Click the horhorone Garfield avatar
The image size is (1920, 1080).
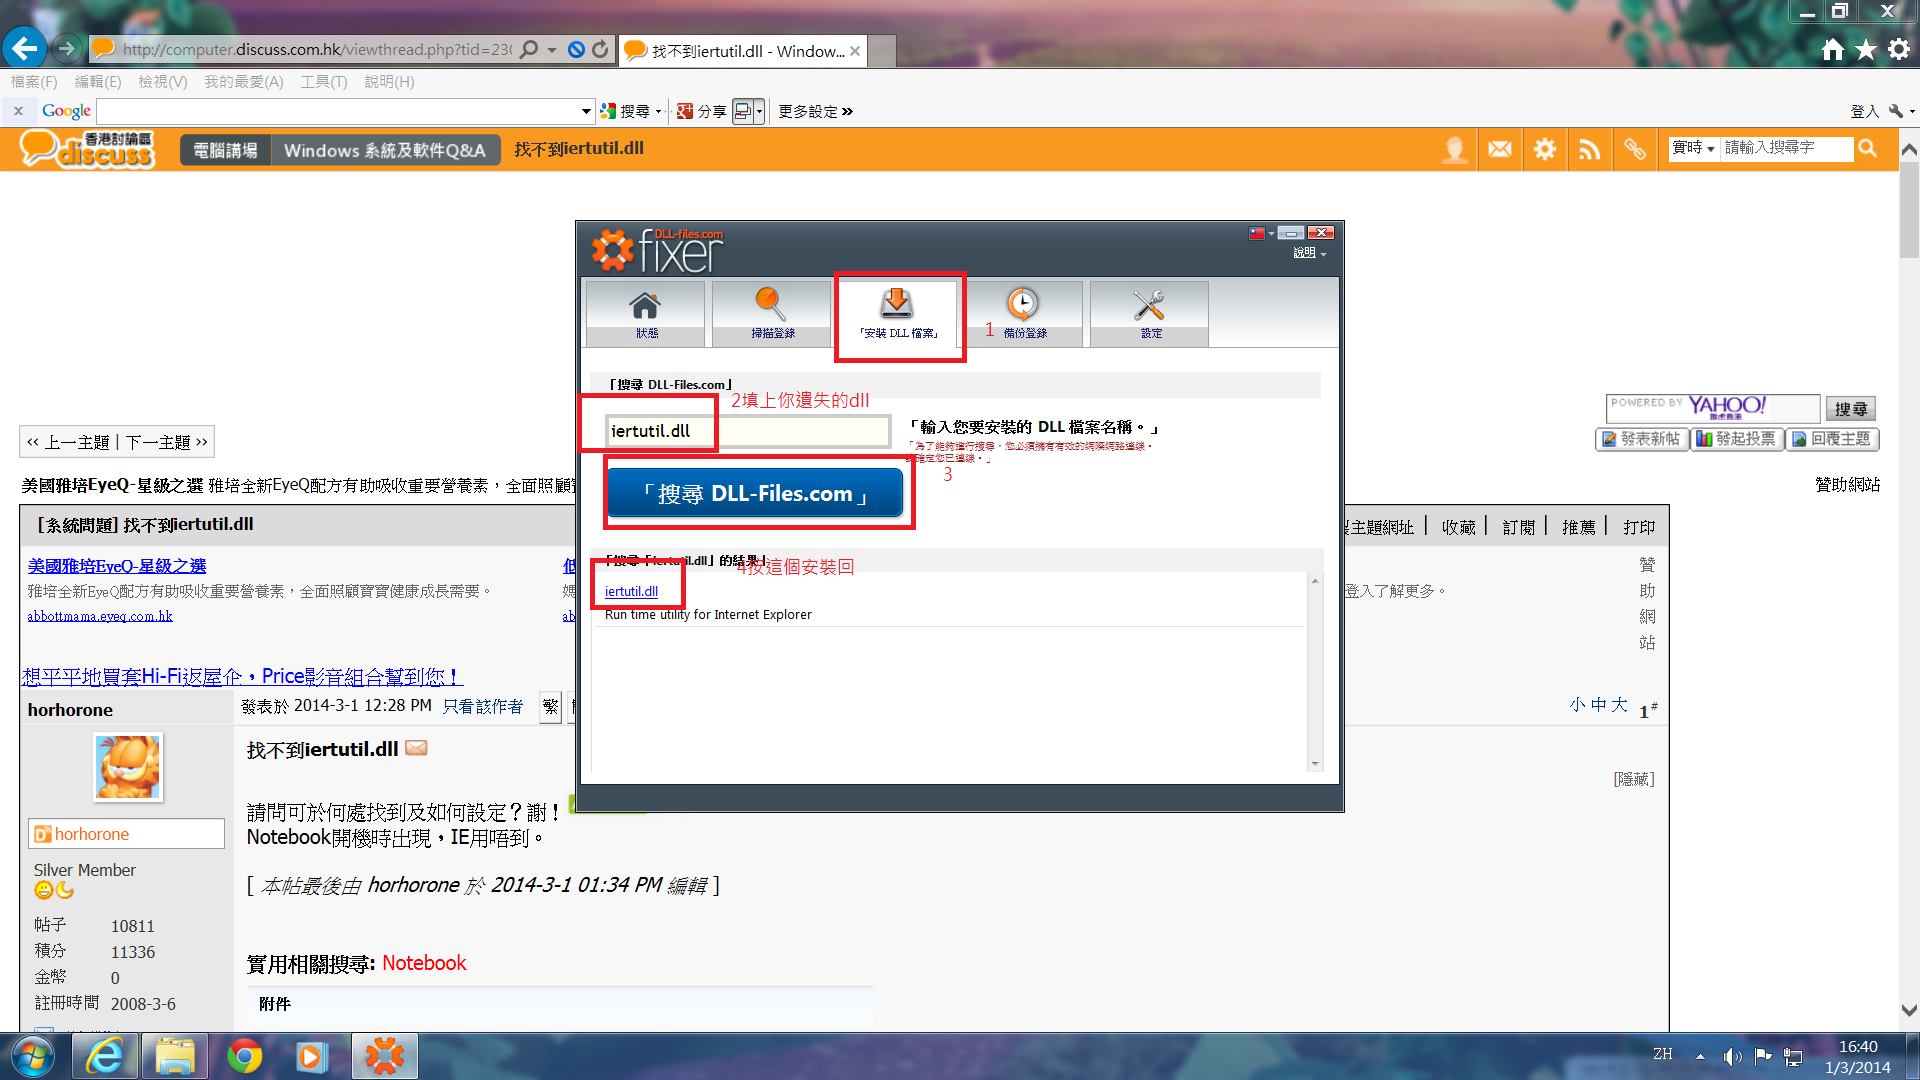pos(128,767)
